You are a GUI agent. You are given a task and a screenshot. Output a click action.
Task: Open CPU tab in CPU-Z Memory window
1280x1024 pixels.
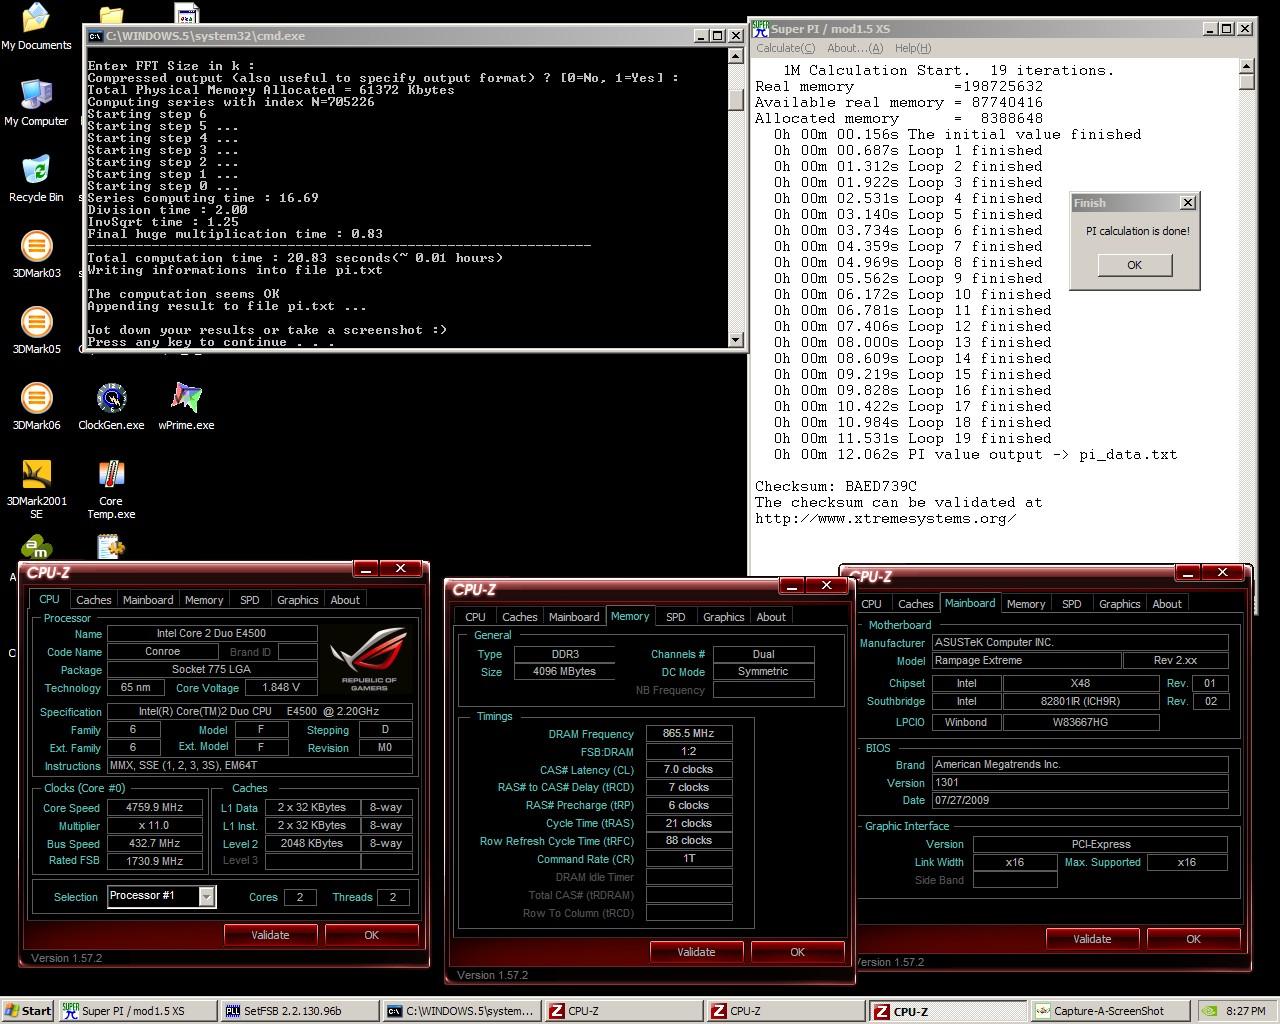pos(476,617)
